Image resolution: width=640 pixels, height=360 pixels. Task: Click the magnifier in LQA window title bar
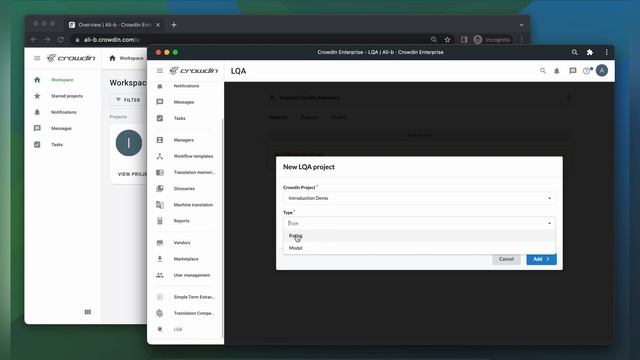(574, 52)
